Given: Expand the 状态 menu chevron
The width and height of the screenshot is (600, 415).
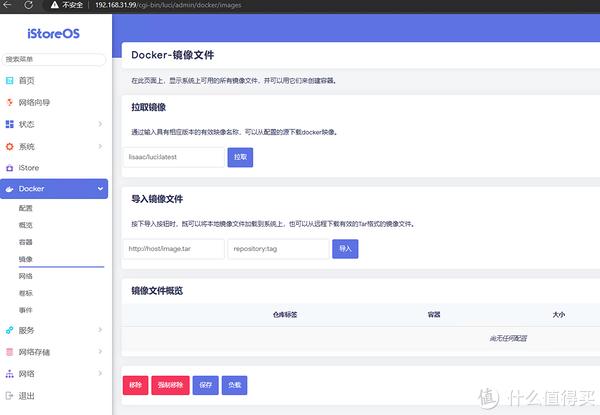Looking at the screenshot, I should (x=100, y=124).
